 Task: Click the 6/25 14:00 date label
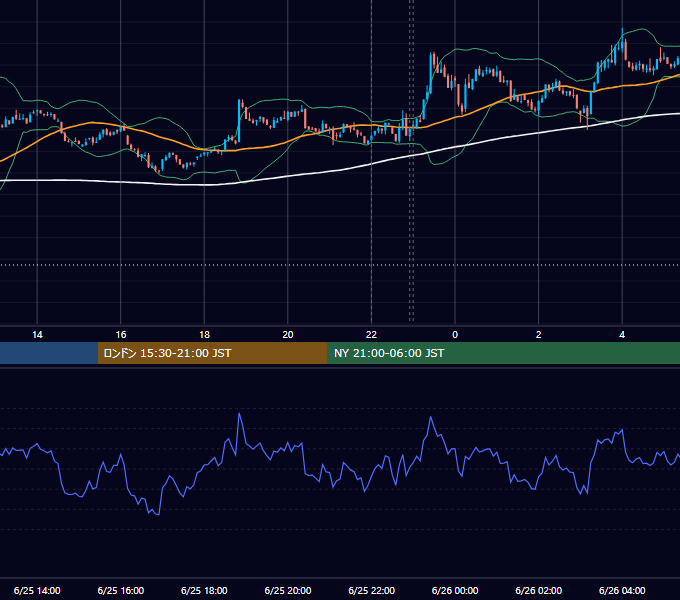pyautogui.click(x=37, y=590)
